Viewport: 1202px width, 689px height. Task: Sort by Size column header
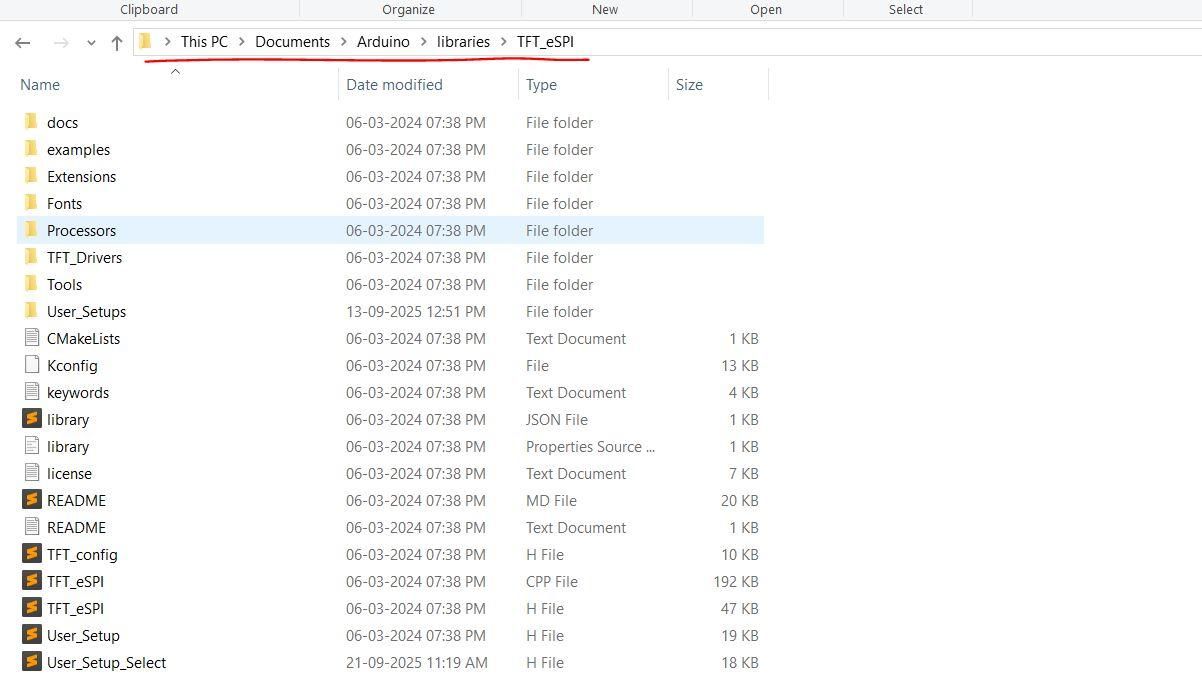point(689,85)
